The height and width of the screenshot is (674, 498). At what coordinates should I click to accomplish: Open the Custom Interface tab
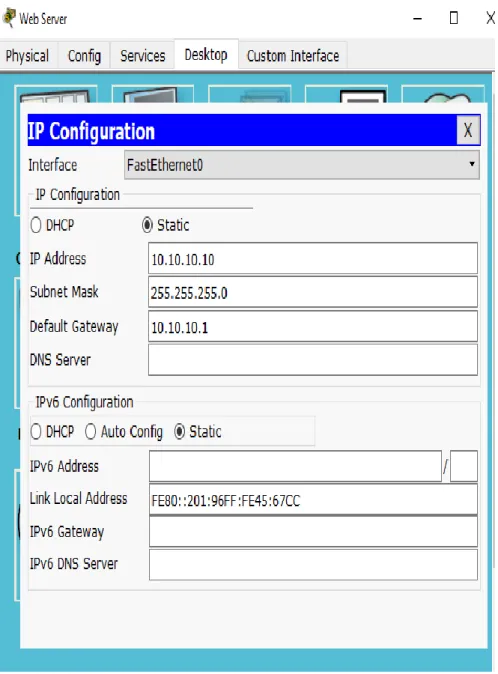pyautogui.click(x=293, y=56)
